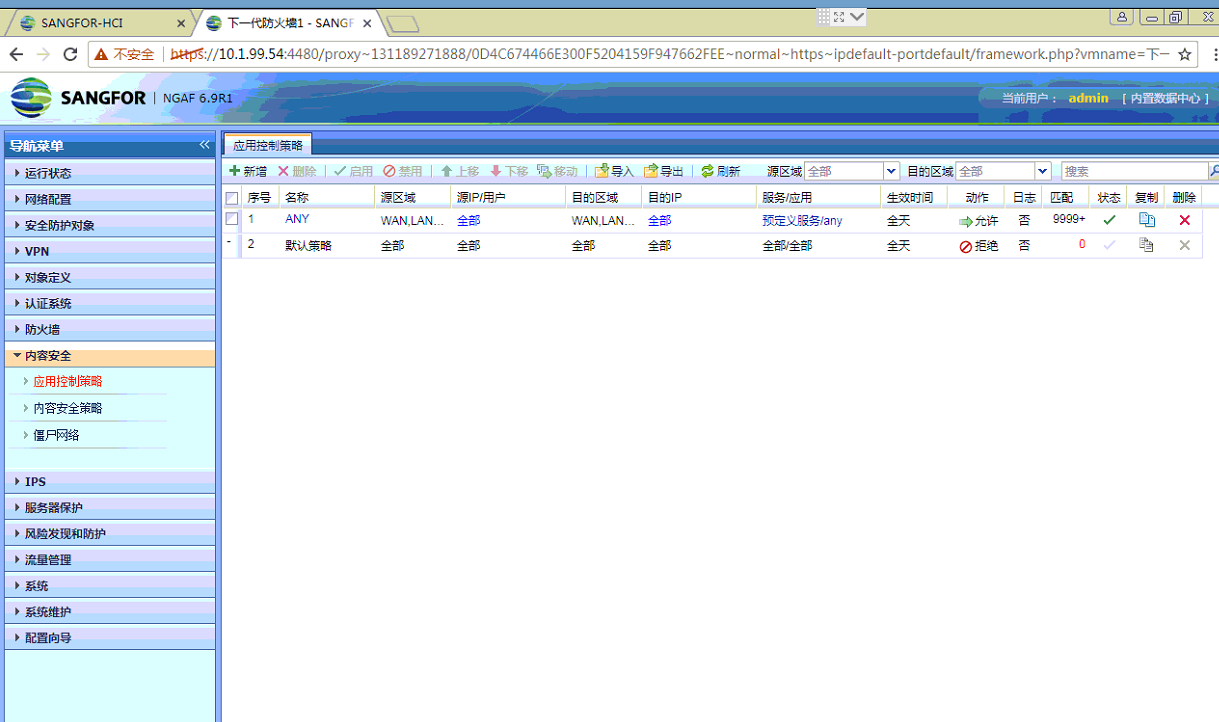Click the 启用 enable toolbar button
The height and width of the screenshot is (722, 1219).
pos(354,171)
